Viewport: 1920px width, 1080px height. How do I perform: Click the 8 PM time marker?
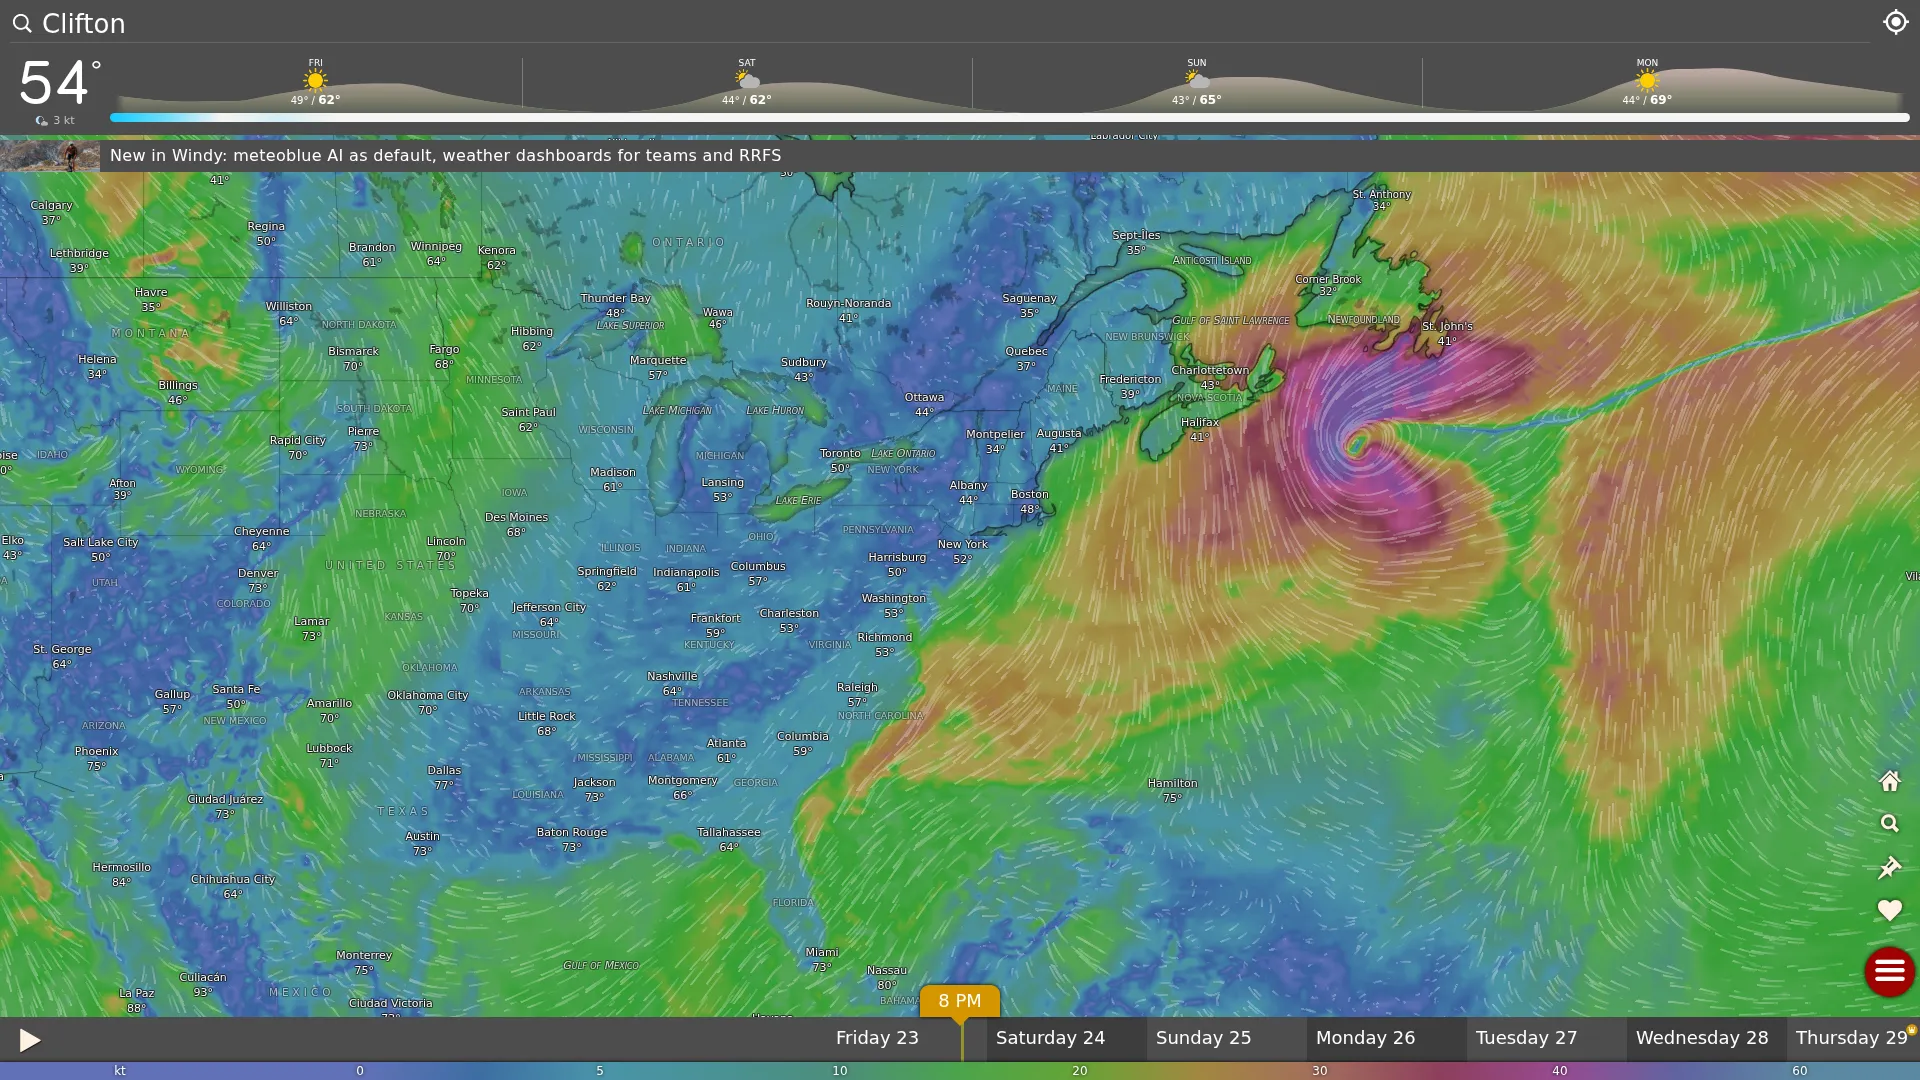959,1001
